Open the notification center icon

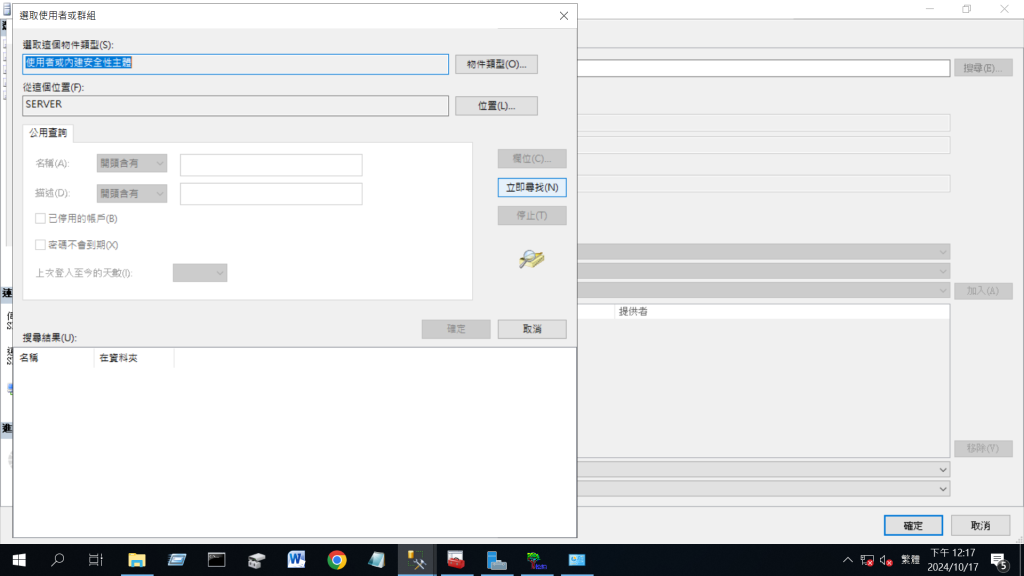(999, 560)
